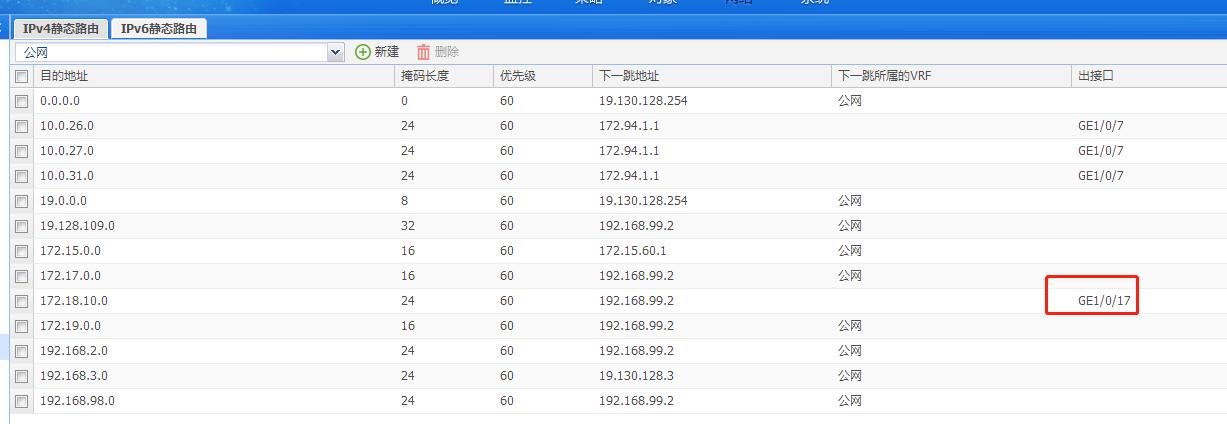This screenshot has height=424, width=1227.
Task: Click next hop 172.94.1.1 in 10.0.27.0 row
Action: click(x=629, y=151)
